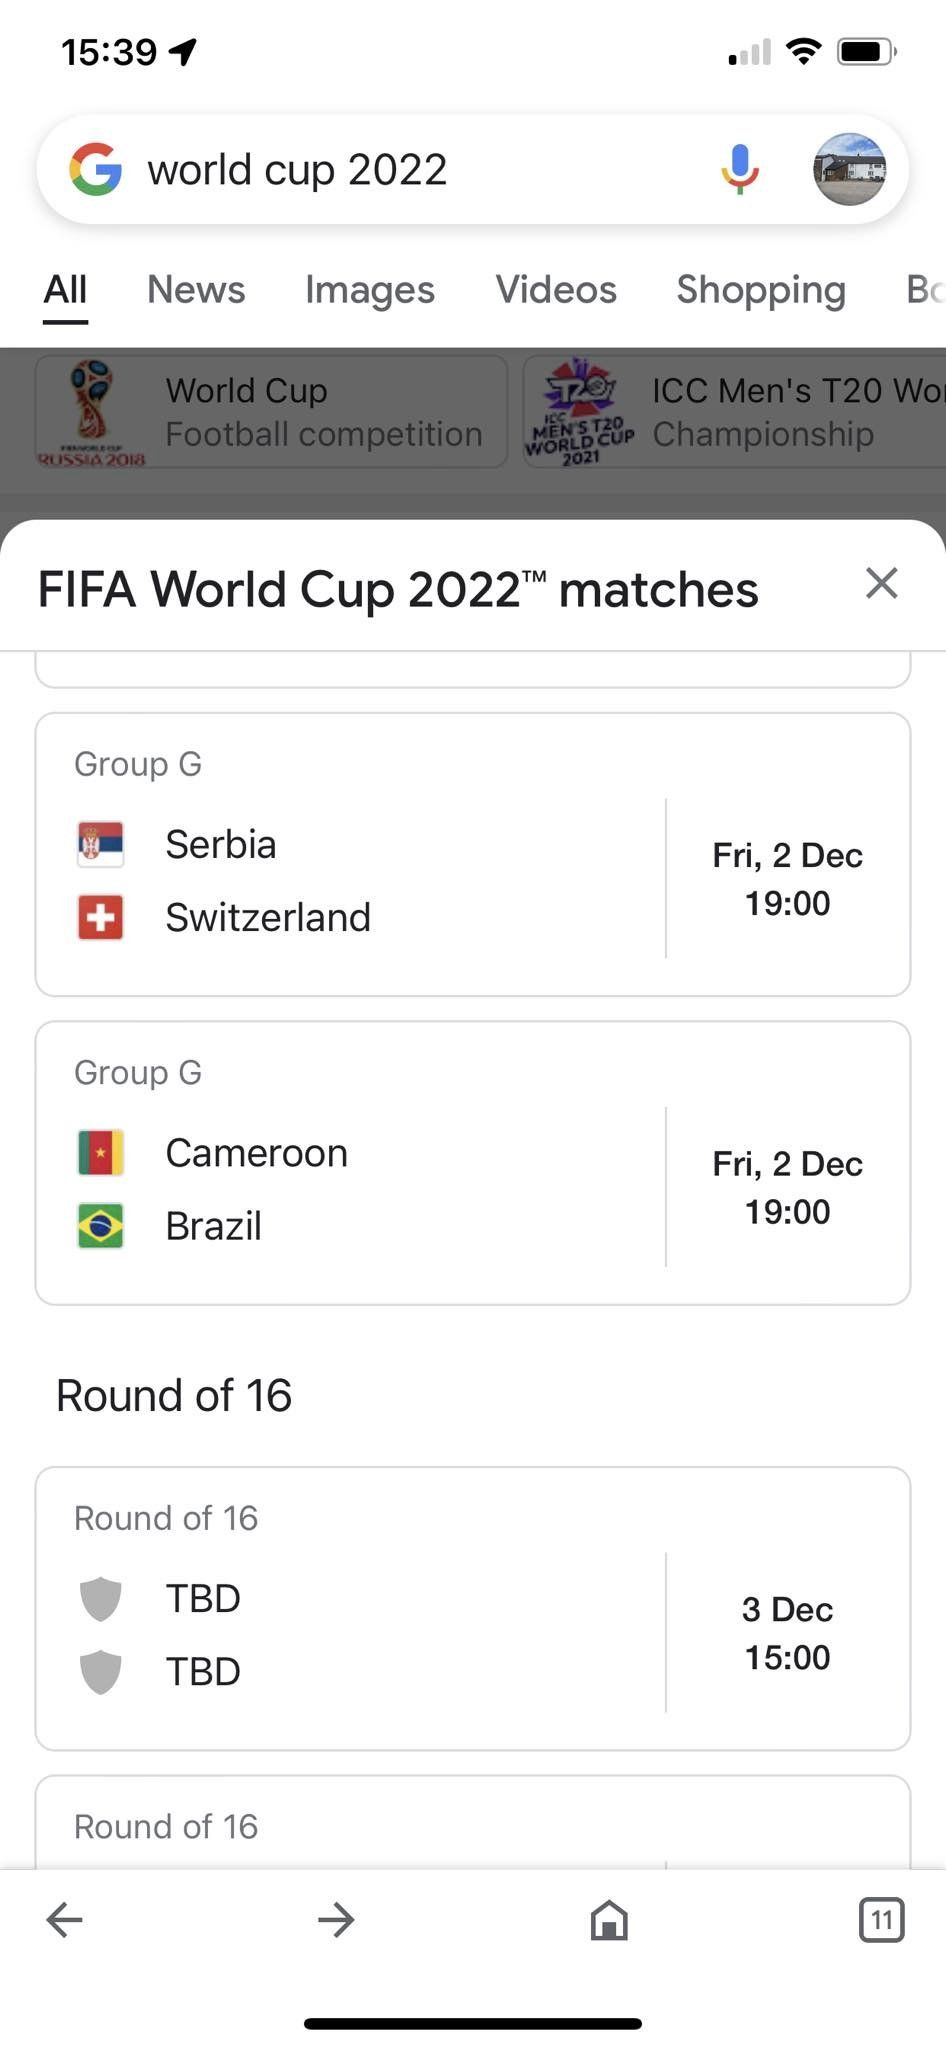The image size is (946, 2048).
Task: Tap the Google logo icon
Action: 96,169
